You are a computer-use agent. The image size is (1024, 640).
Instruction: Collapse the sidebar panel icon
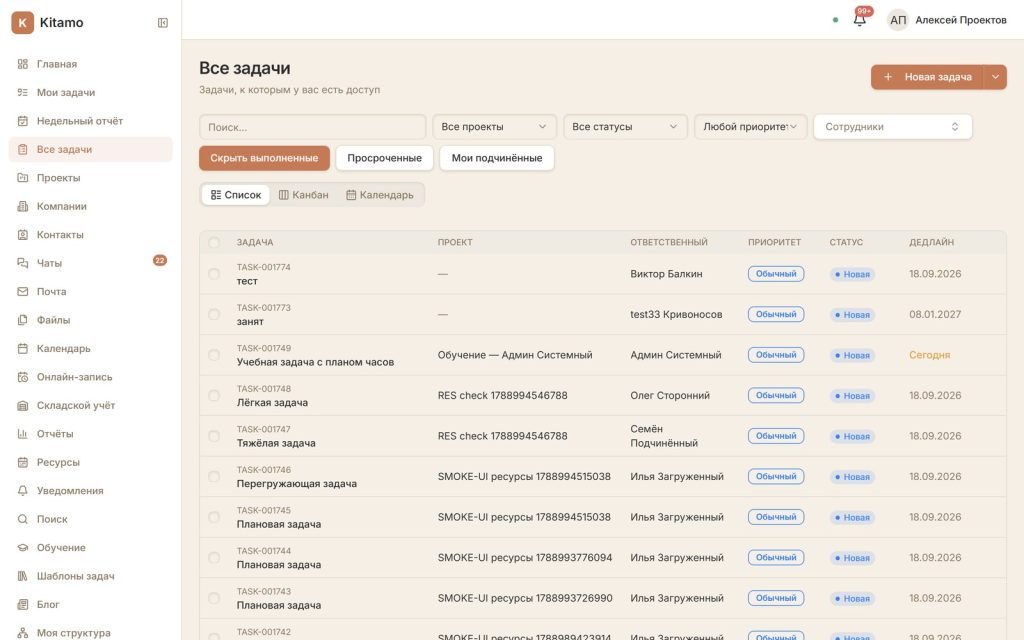click(163, 23)
